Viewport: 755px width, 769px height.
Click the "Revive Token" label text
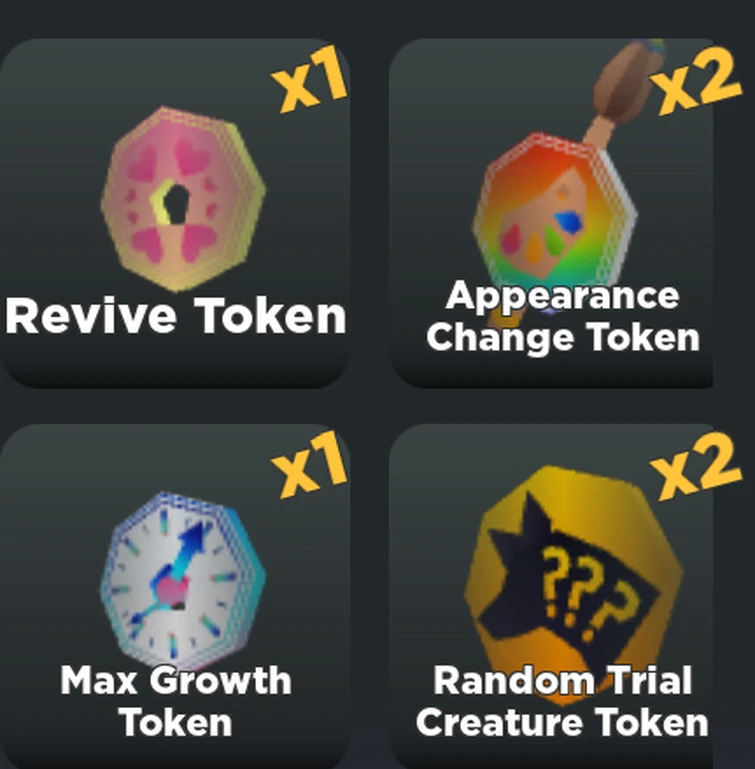click(176, 315)
